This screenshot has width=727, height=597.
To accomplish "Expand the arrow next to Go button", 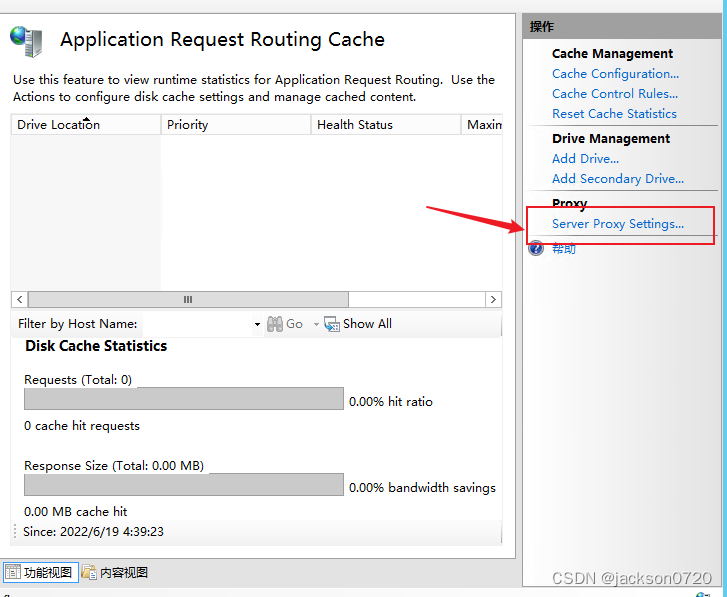I will 316,324.
